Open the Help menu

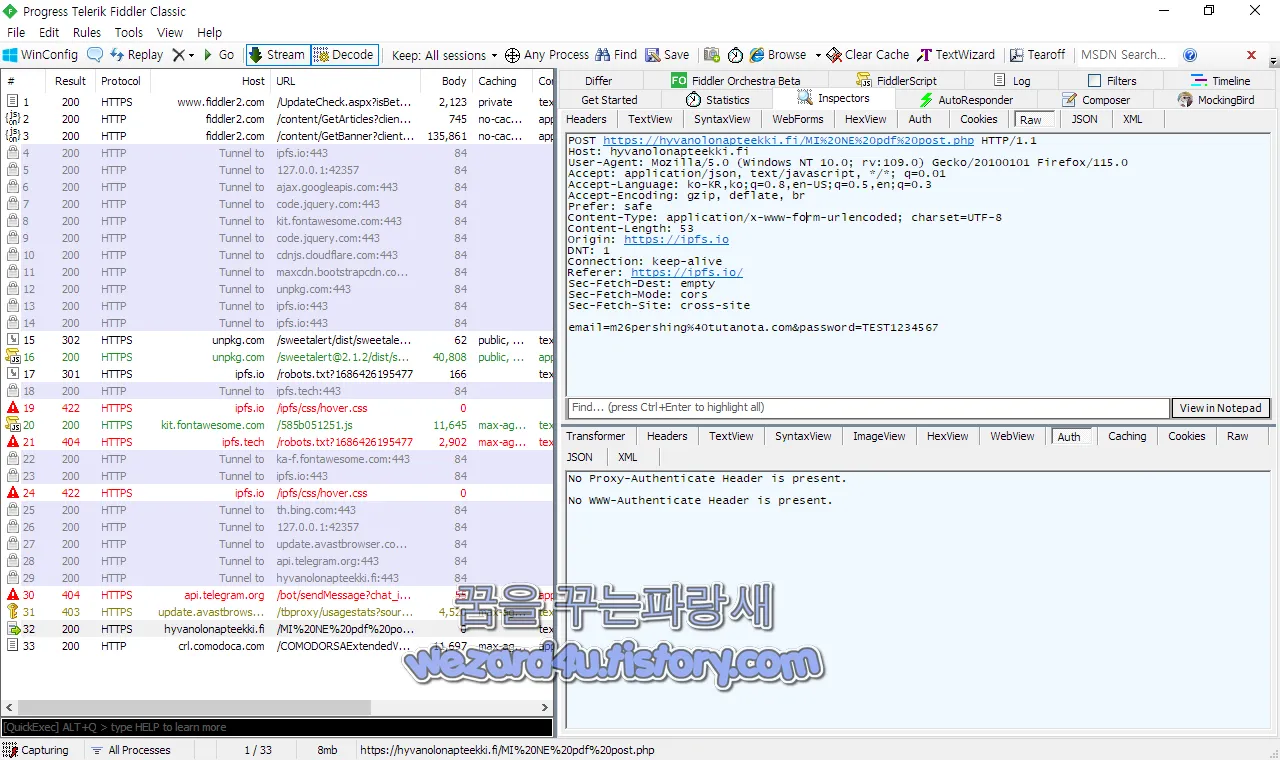(x=210, y=33)
